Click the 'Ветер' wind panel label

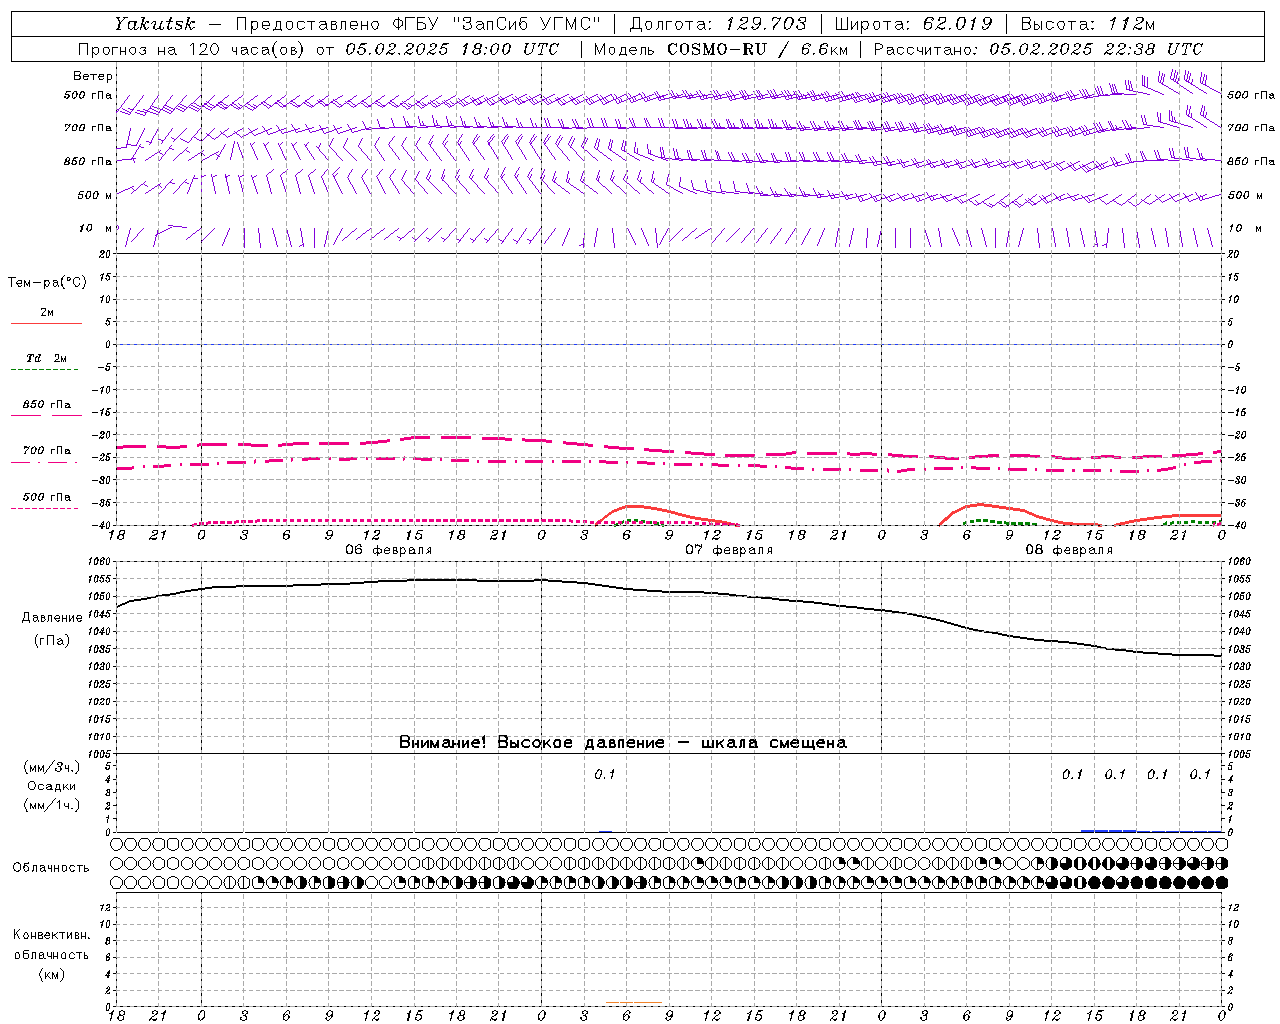pos(93,76)
